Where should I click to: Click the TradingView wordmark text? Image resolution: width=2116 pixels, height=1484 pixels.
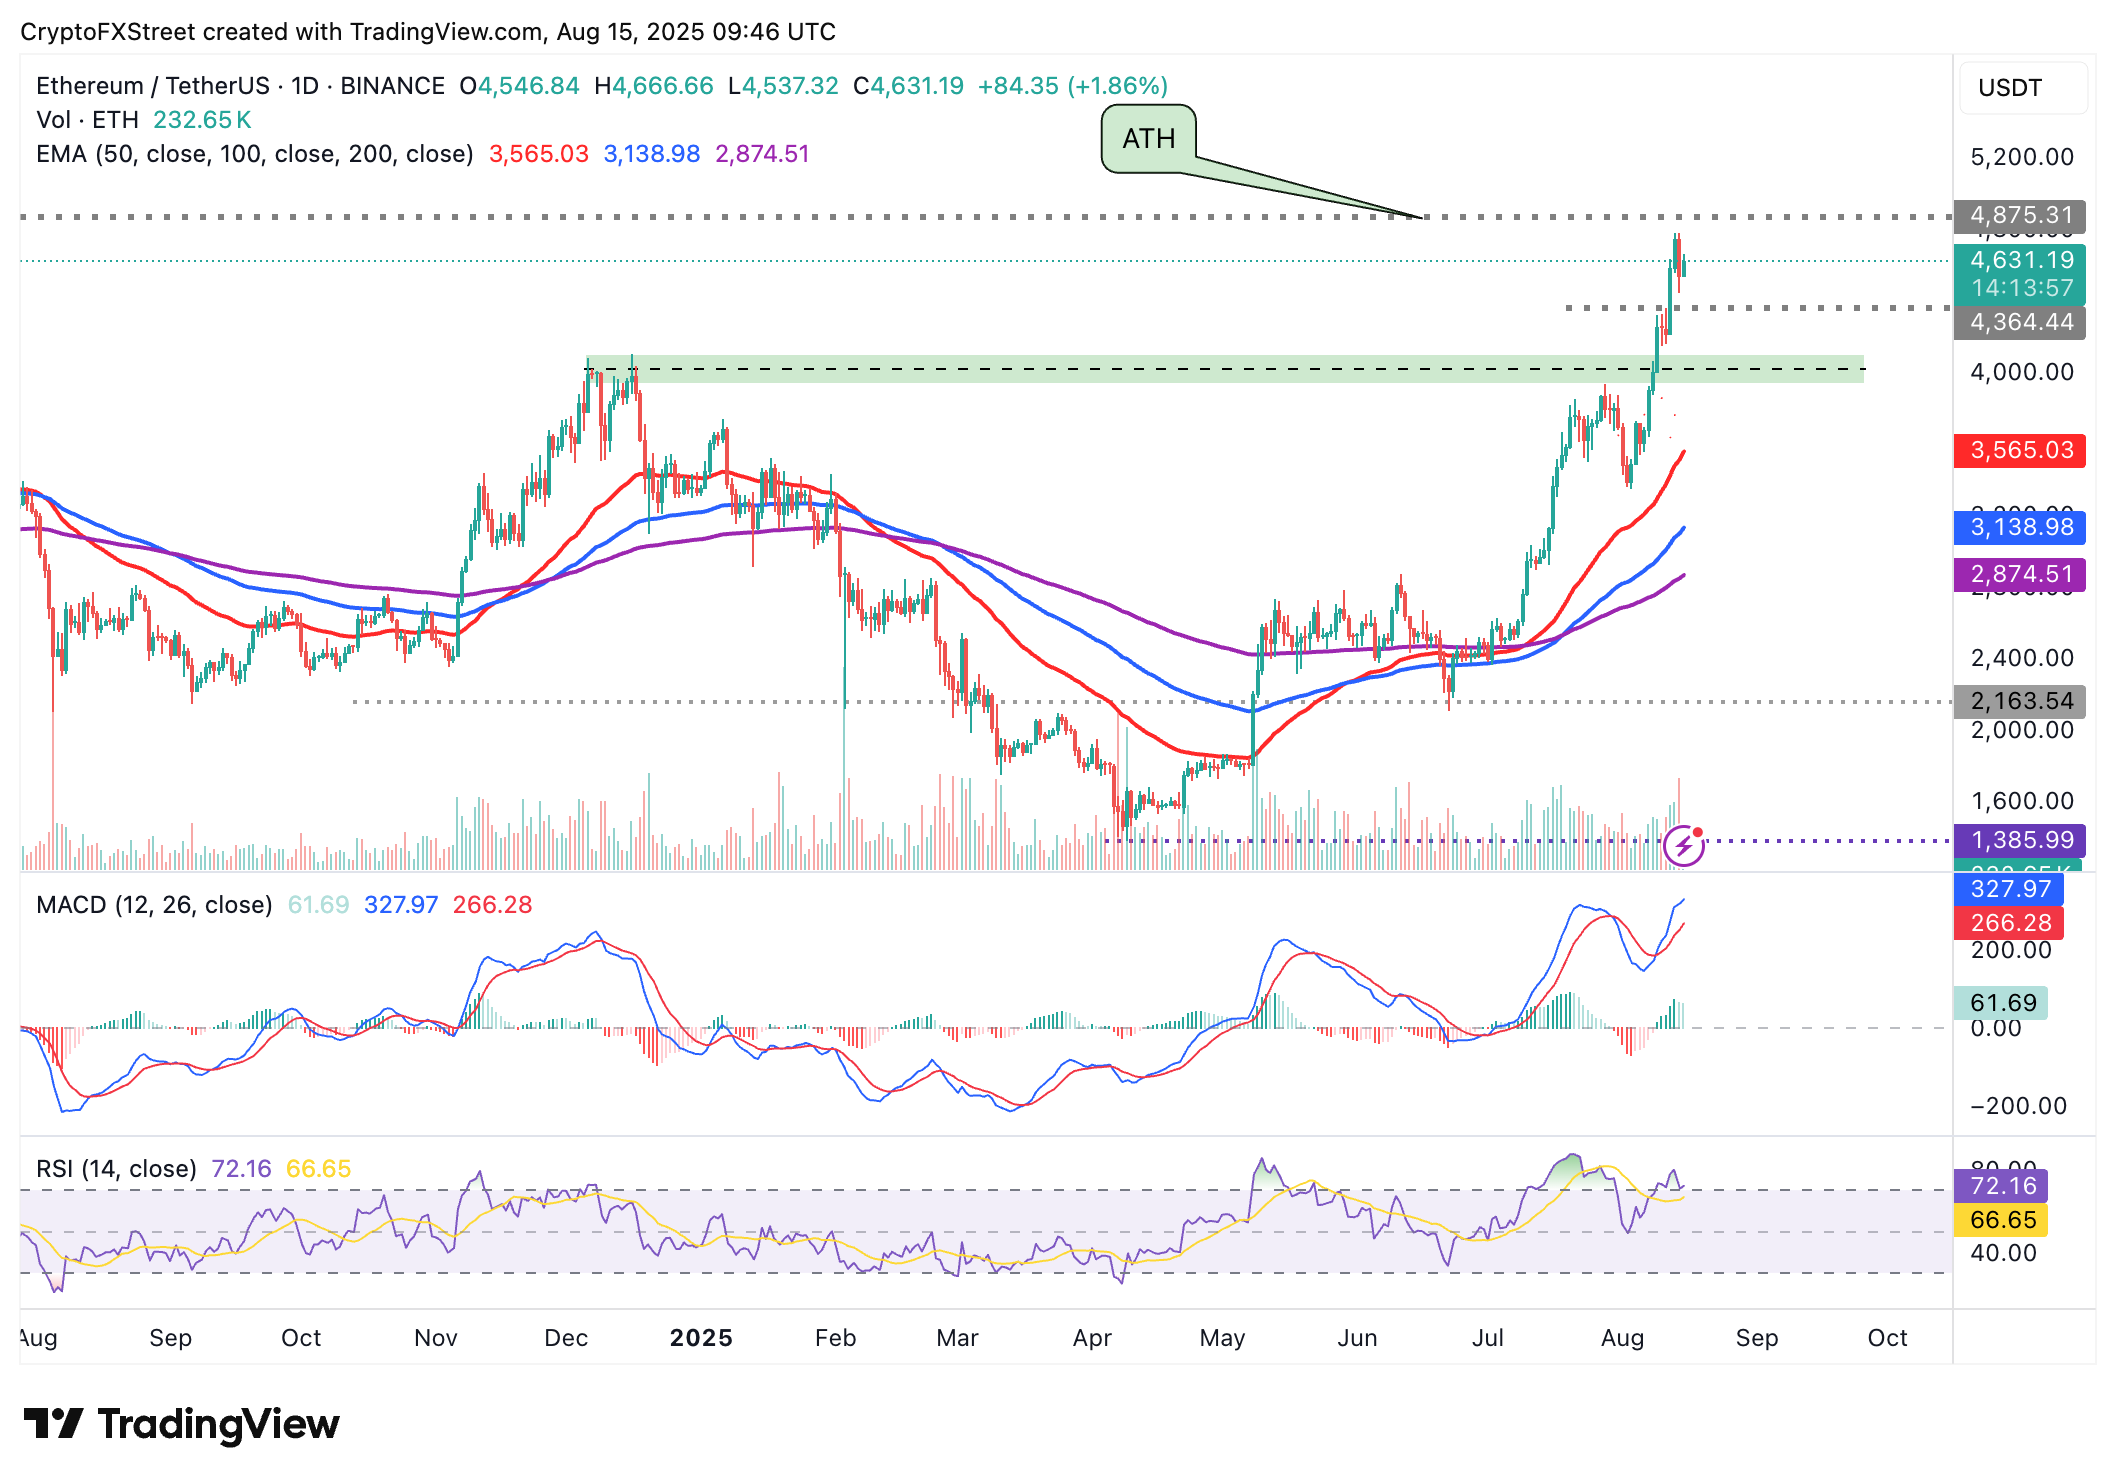point(218,1423)
